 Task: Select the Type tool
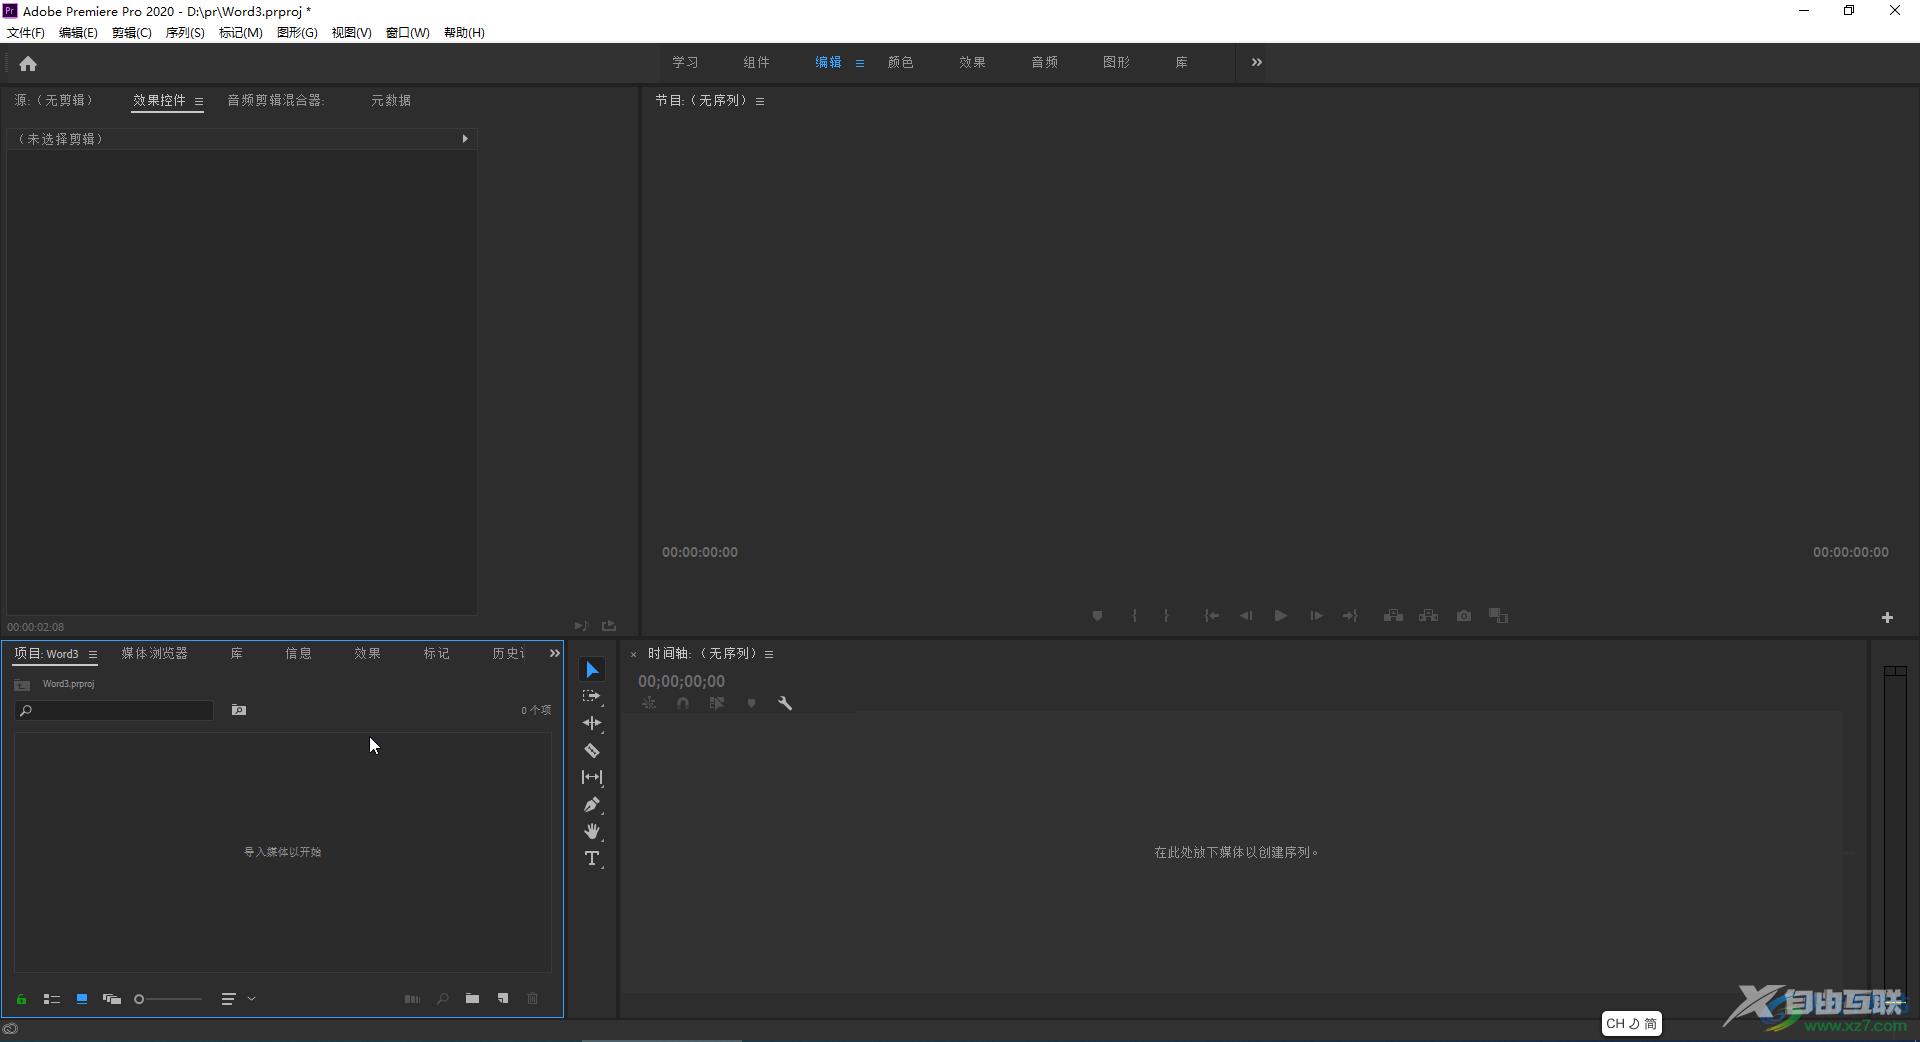(x=592, y=858)
